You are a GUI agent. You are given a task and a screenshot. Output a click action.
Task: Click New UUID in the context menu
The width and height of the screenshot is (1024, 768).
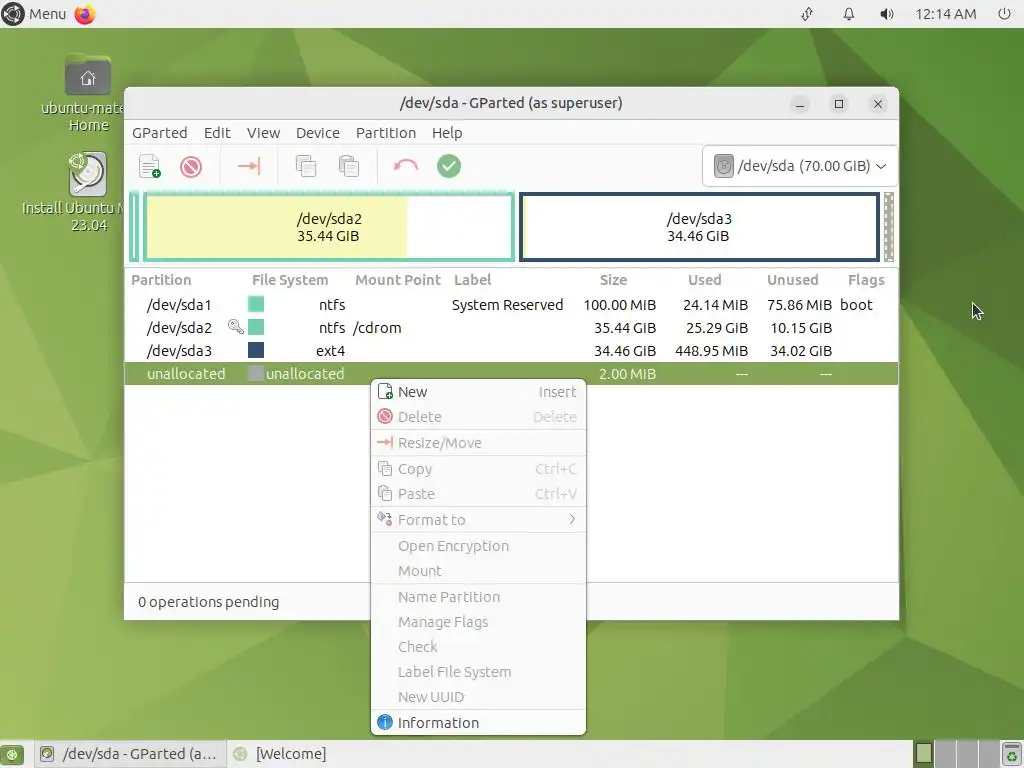478,697
